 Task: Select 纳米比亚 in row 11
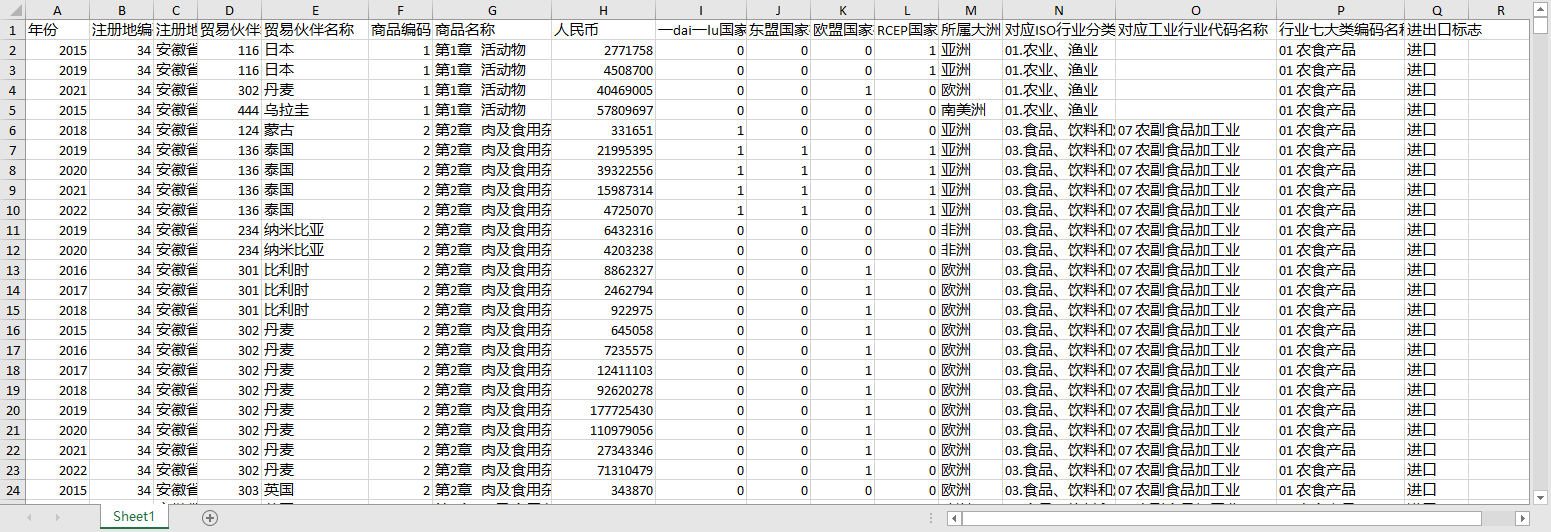315,230
